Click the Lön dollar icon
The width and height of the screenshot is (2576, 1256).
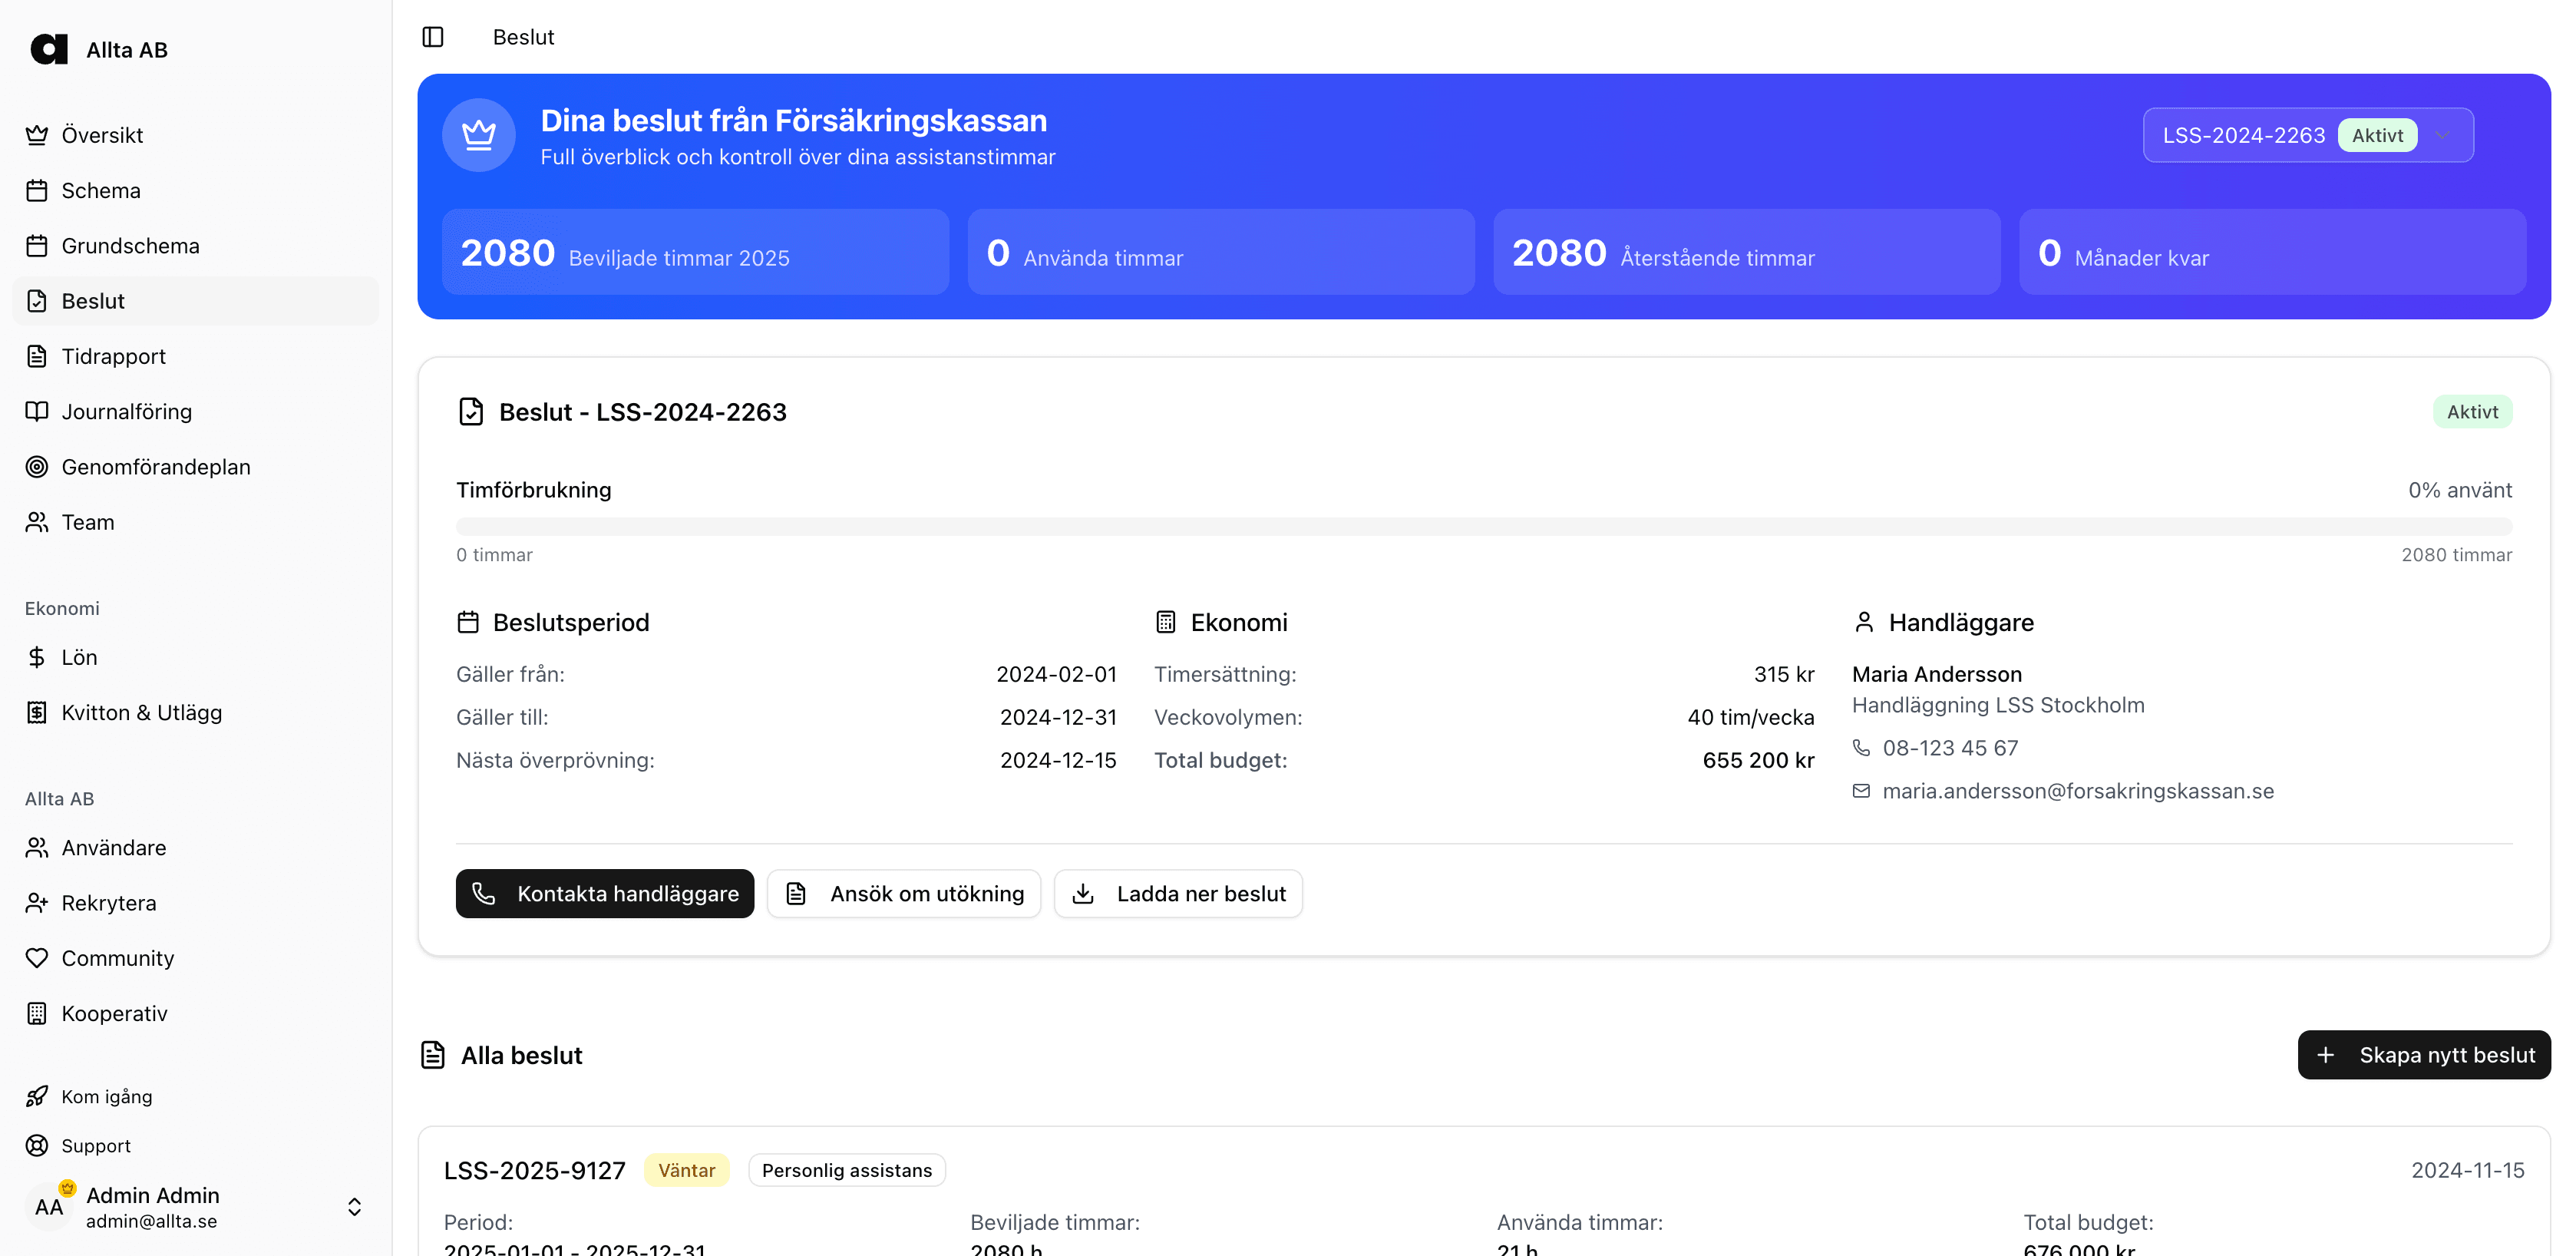pos(37,657)
